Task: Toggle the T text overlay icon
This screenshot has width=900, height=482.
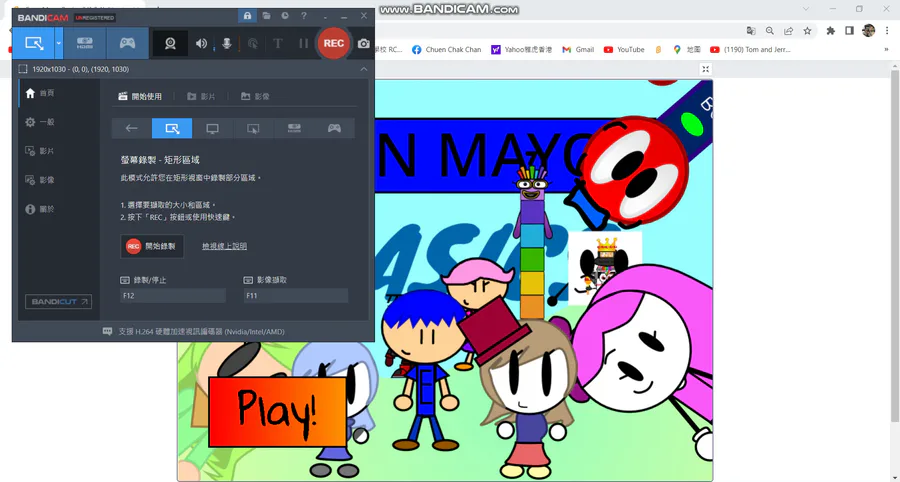Action: [x=278, y=44]
